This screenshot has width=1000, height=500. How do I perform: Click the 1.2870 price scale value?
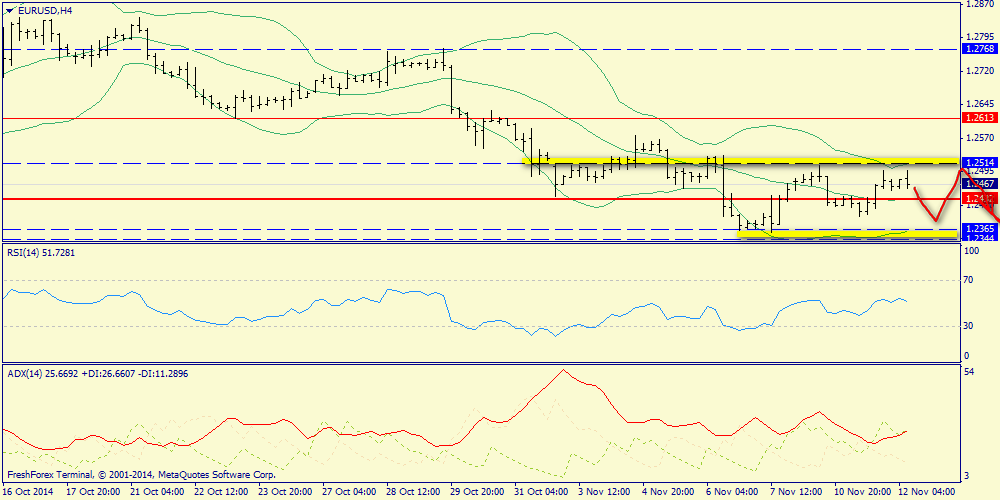(x=980, y=4)
